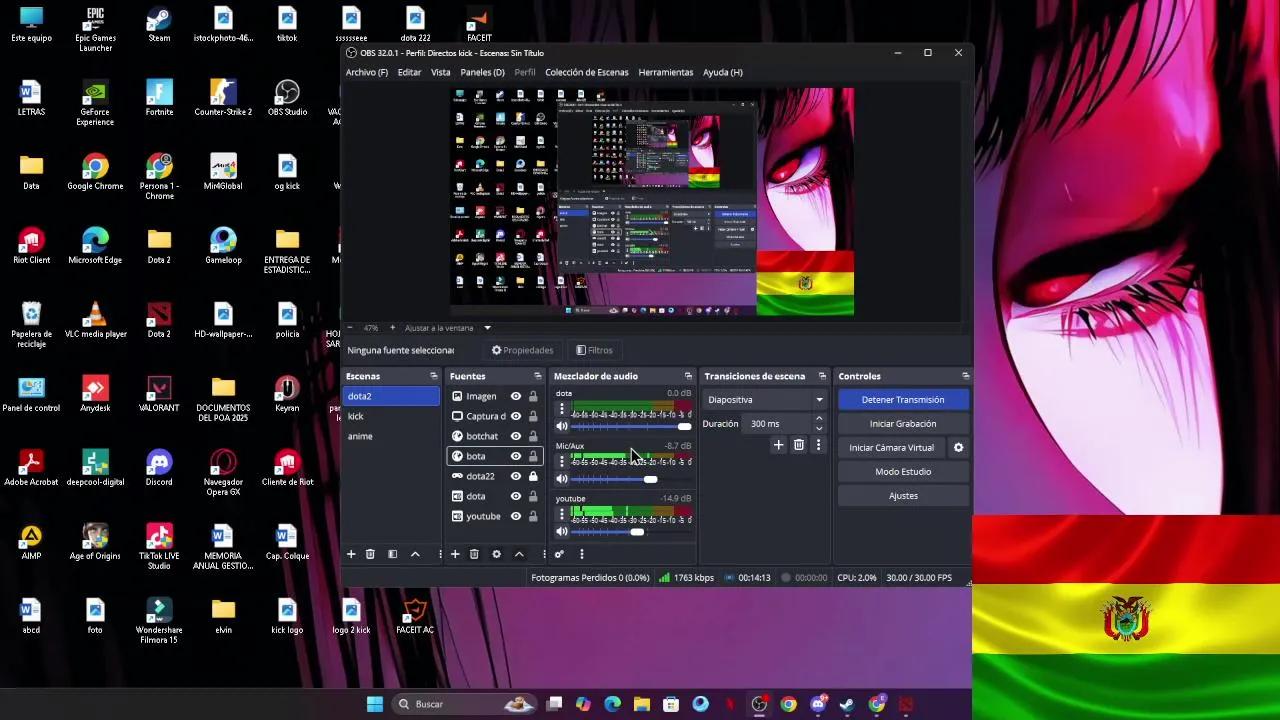Click the add source plus icon
The width and height of the screenshot is (1280, 720).
pos(455,553)
